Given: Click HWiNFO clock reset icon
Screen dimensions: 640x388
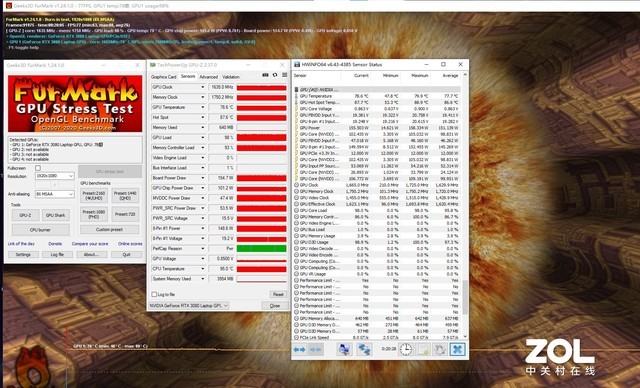Looking at the screenshot, I should pyautogui.click(x=406, y=349).
